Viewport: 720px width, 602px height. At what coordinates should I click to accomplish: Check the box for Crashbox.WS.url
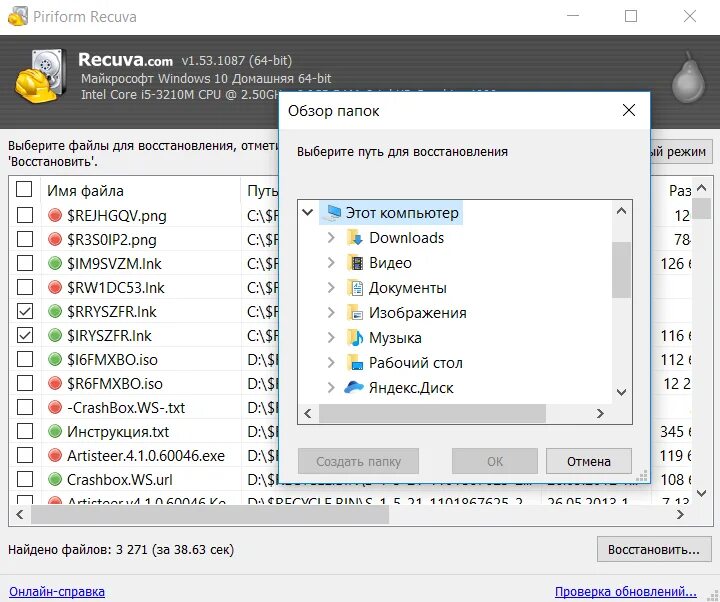pyautogui.click(x=25, y=479)
